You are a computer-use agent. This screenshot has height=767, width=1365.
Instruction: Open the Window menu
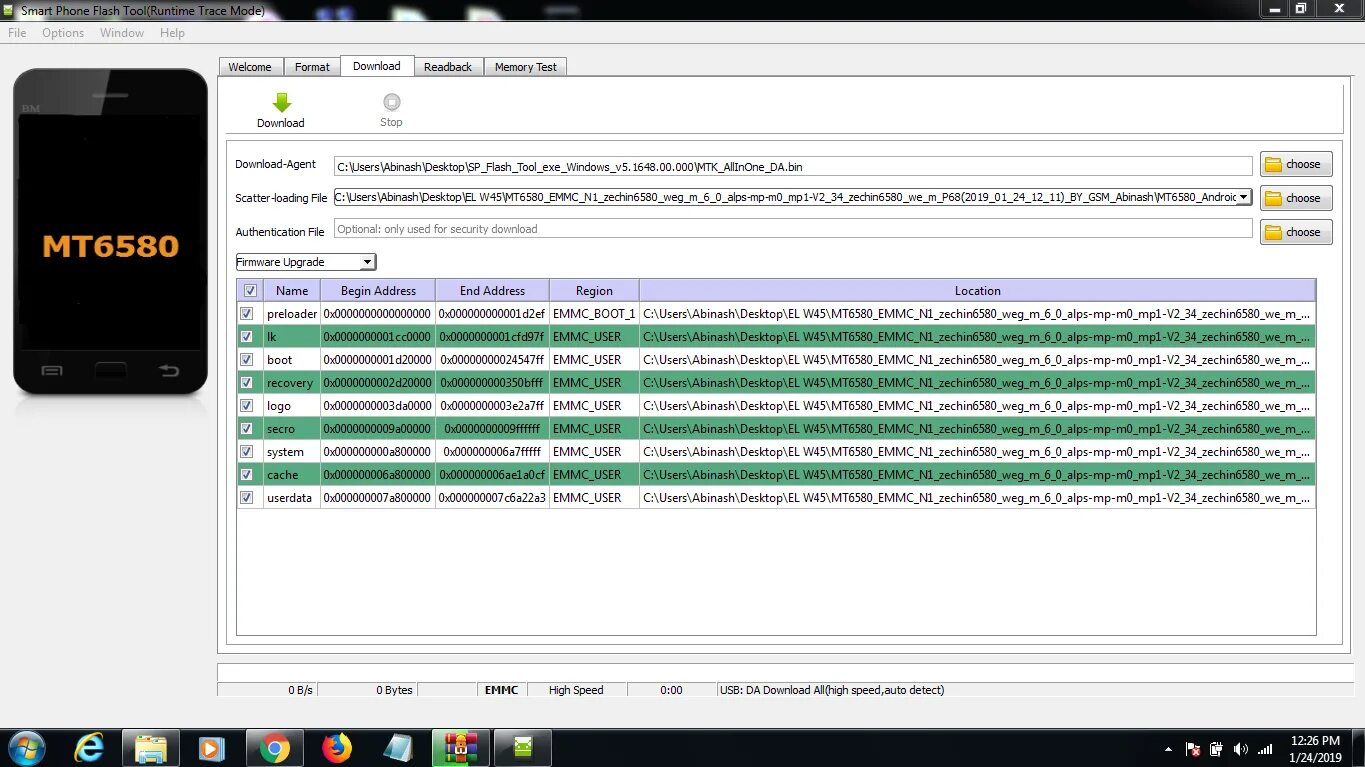click(122, 33)
